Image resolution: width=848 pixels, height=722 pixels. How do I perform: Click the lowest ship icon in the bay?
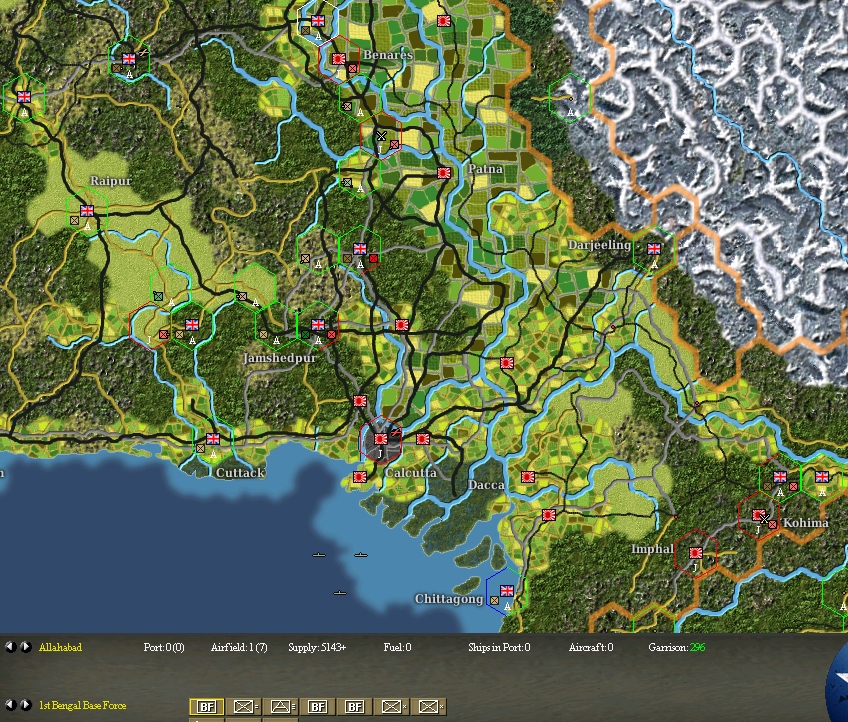coord(339,593)
